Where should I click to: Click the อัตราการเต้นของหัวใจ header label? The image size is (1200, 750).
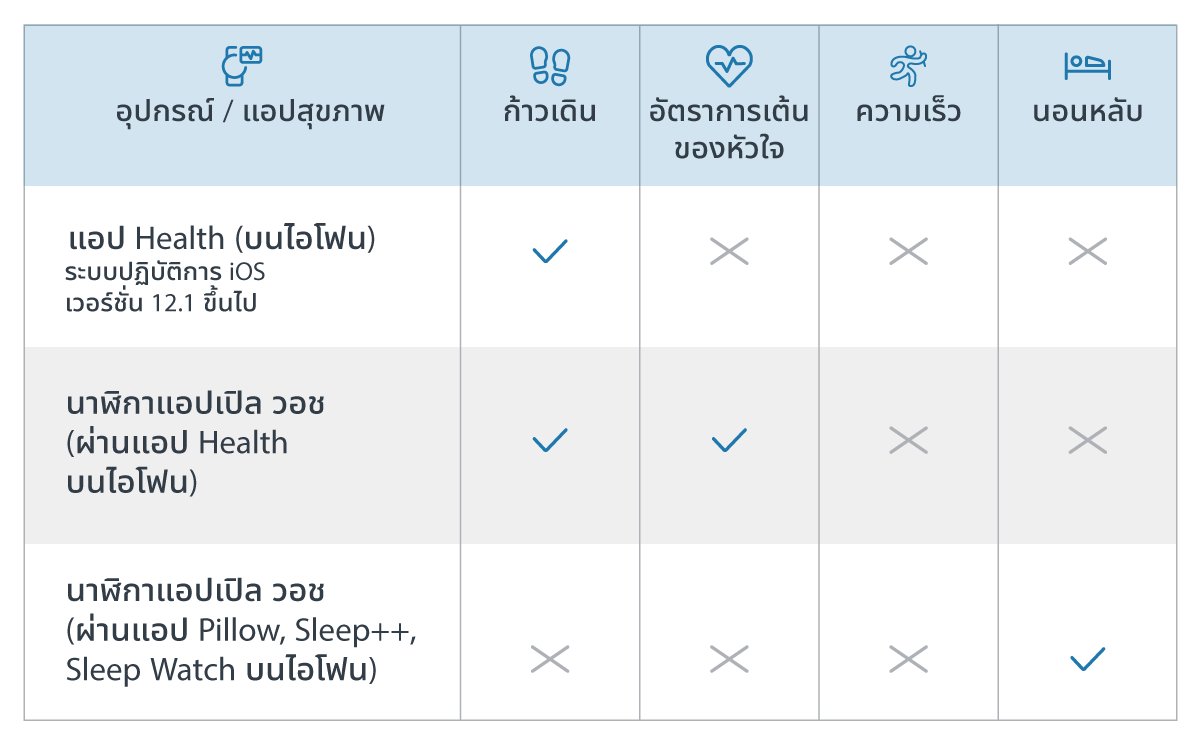click(x=729, y=130)
